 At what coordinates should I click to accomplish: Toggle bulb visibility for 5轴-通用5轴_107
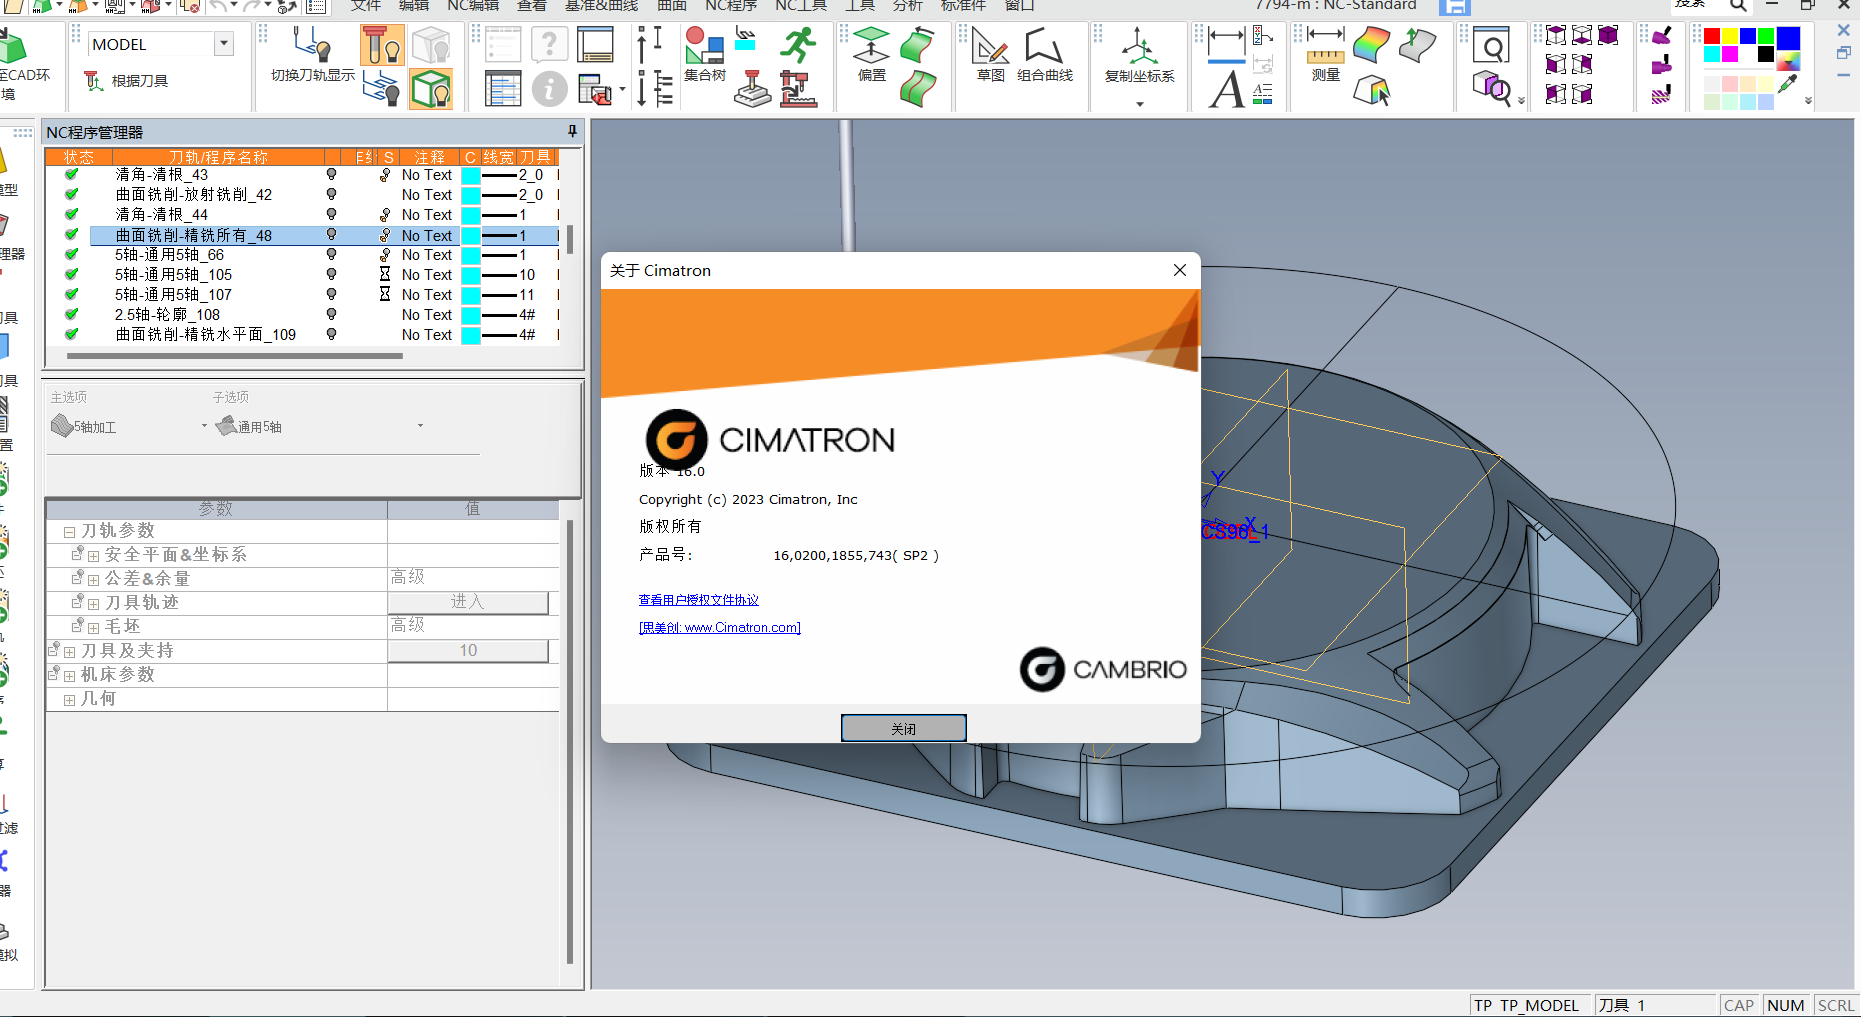[x=331, y=294]
